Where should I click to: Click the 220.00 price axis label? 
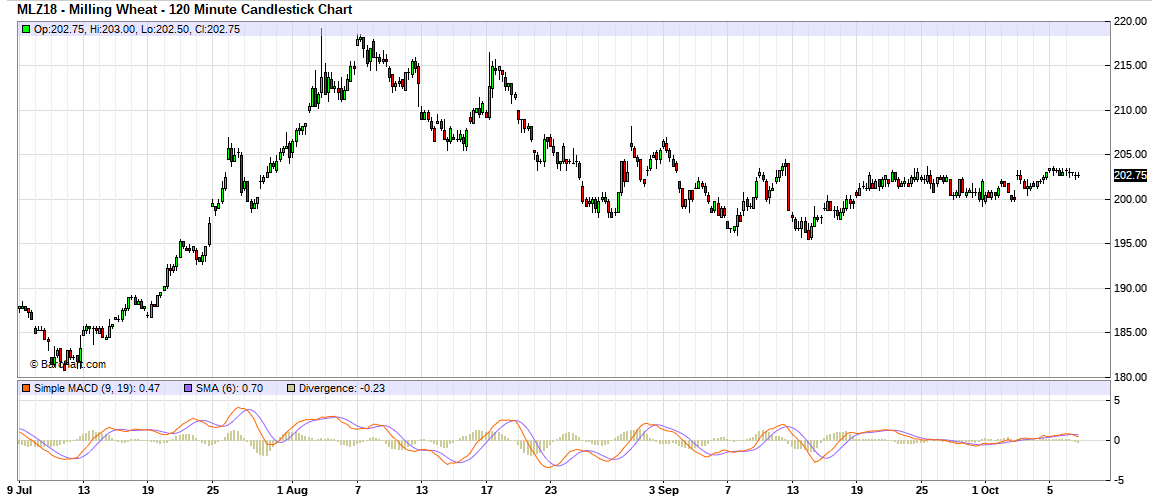point(1132,21)
